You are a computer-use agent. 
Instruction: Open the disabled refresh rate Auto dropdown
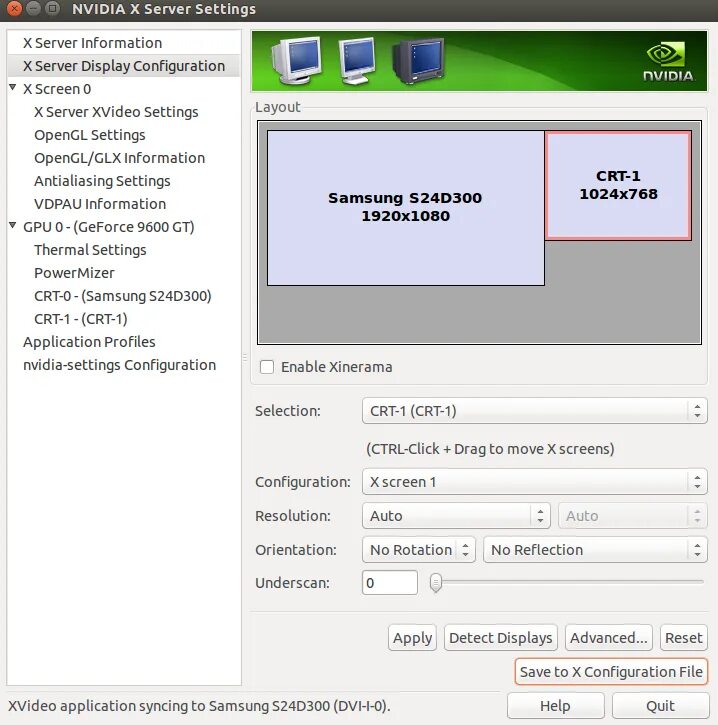[x=632, y=516]
